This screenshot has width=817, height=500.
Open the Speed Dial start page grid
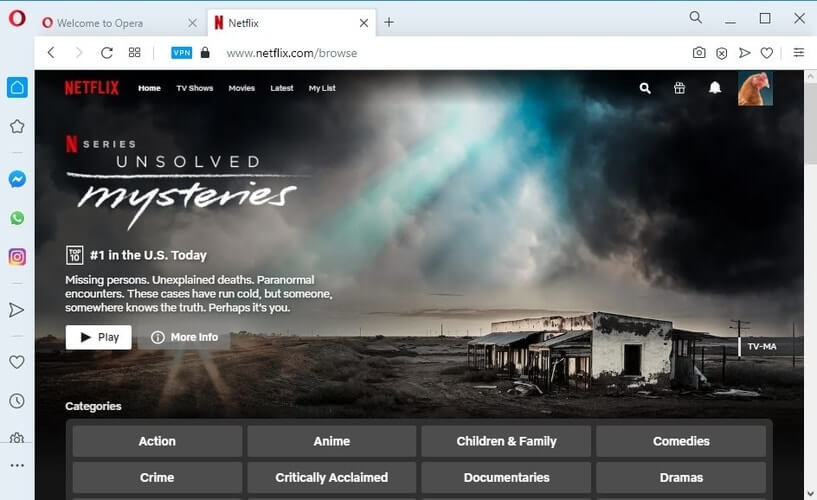point(134,53)
